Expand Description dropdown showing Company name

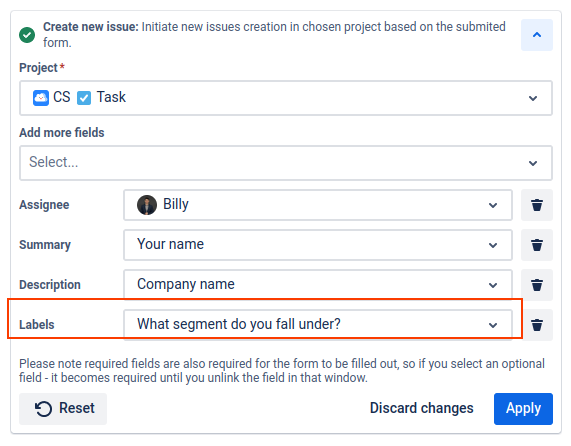[x=318, y=285]
